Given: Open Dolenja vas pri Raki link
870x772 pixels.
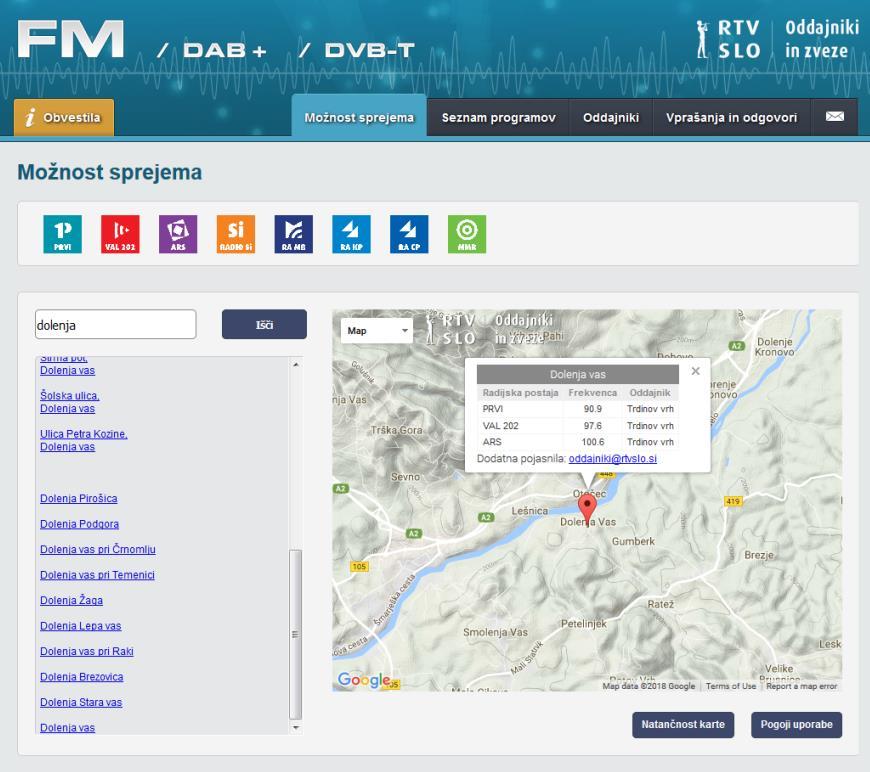Looking at the screenshot, I should [87, 652].
